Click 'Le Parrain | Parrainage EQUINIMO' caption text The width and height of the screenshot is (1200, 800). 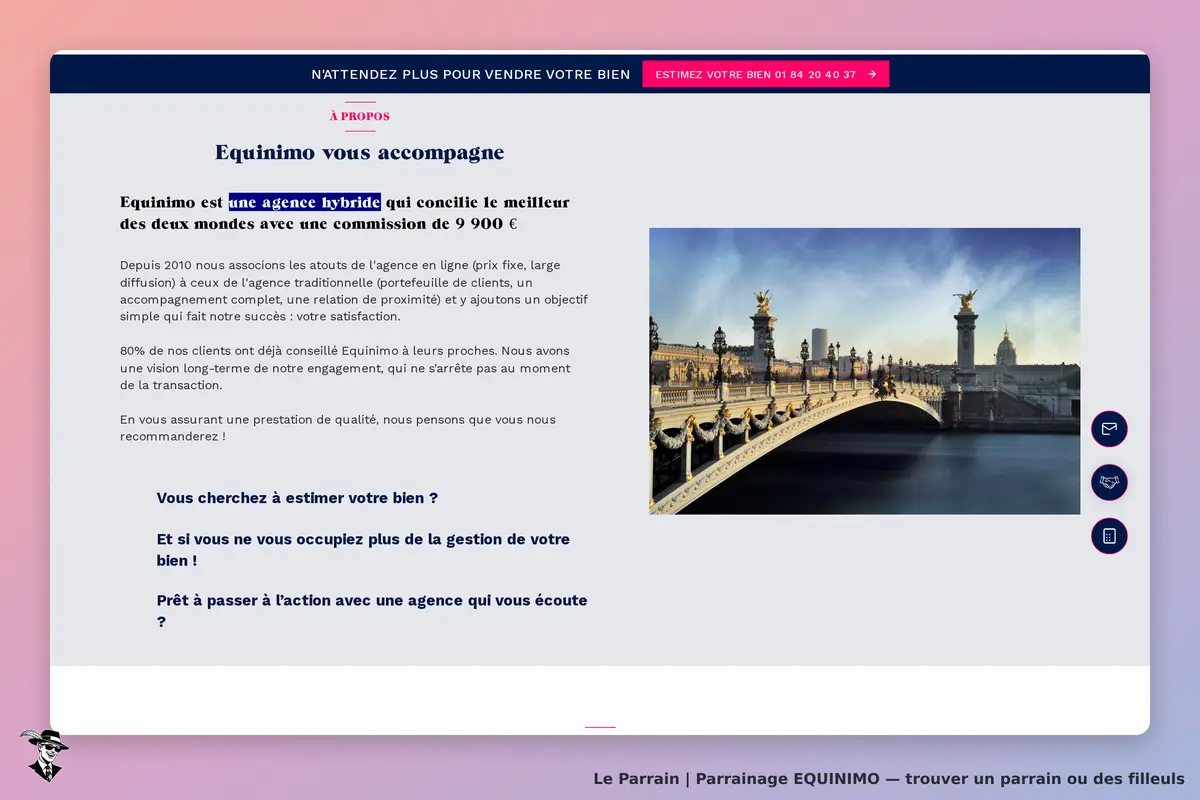pyautogui.click(x=889, y=778)
